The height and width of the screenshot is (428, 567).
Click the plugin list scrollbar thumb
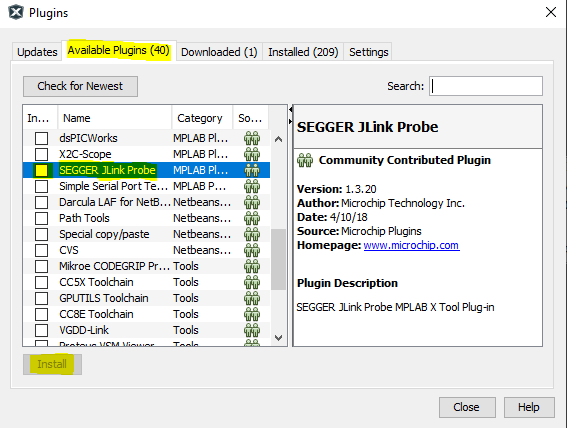click(278, 259)
